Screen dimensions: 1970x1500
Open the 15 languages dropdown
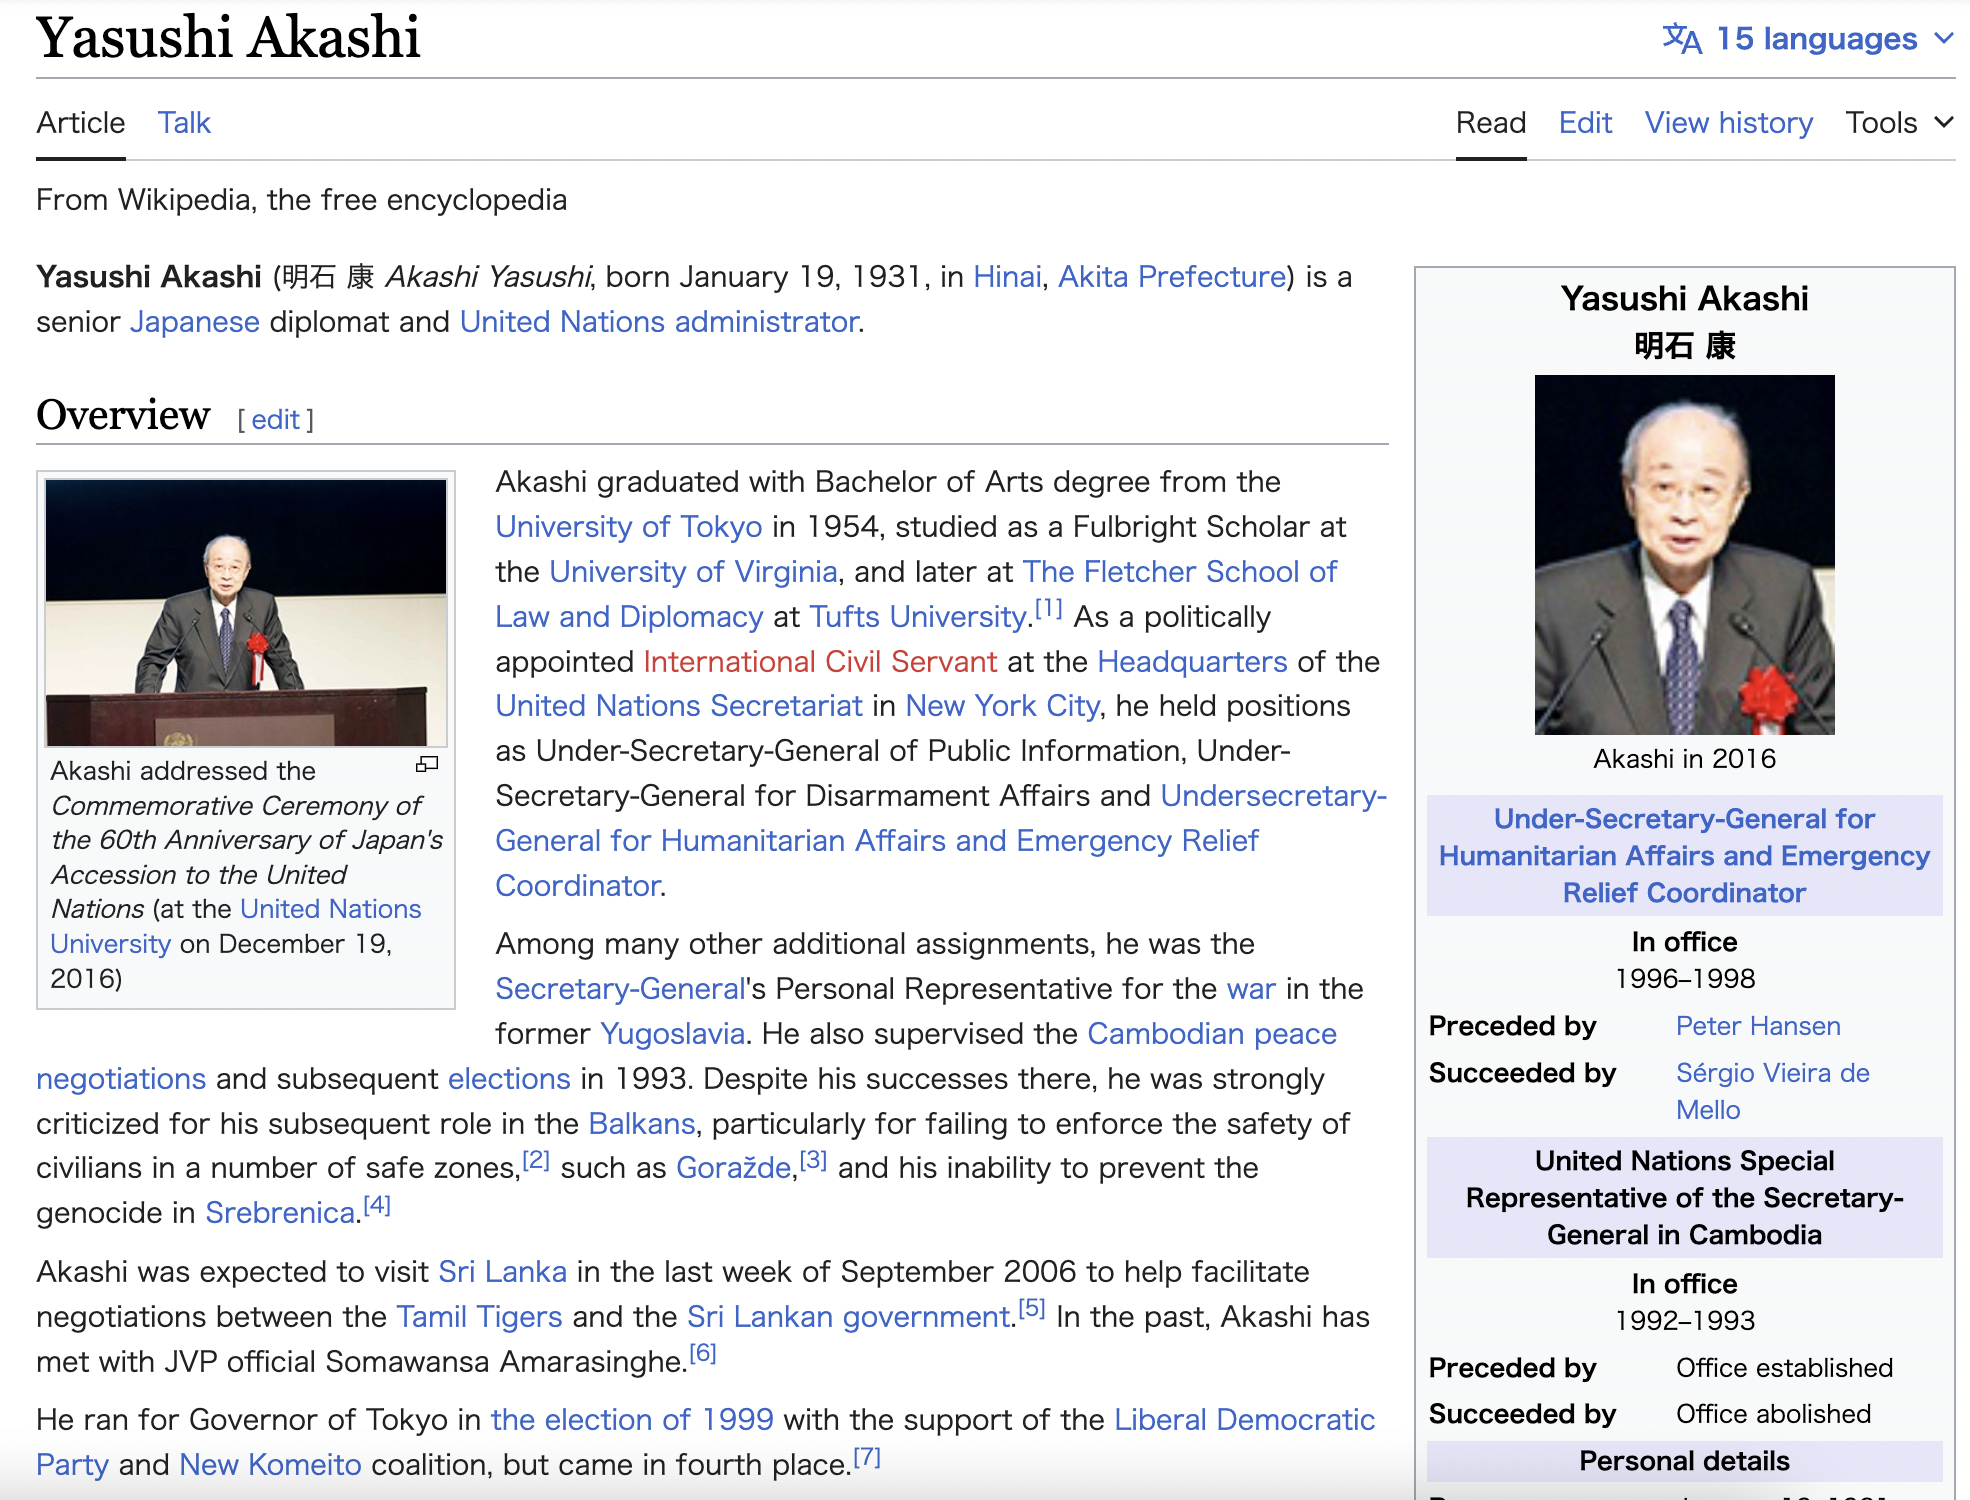(x=1808, y=39)
